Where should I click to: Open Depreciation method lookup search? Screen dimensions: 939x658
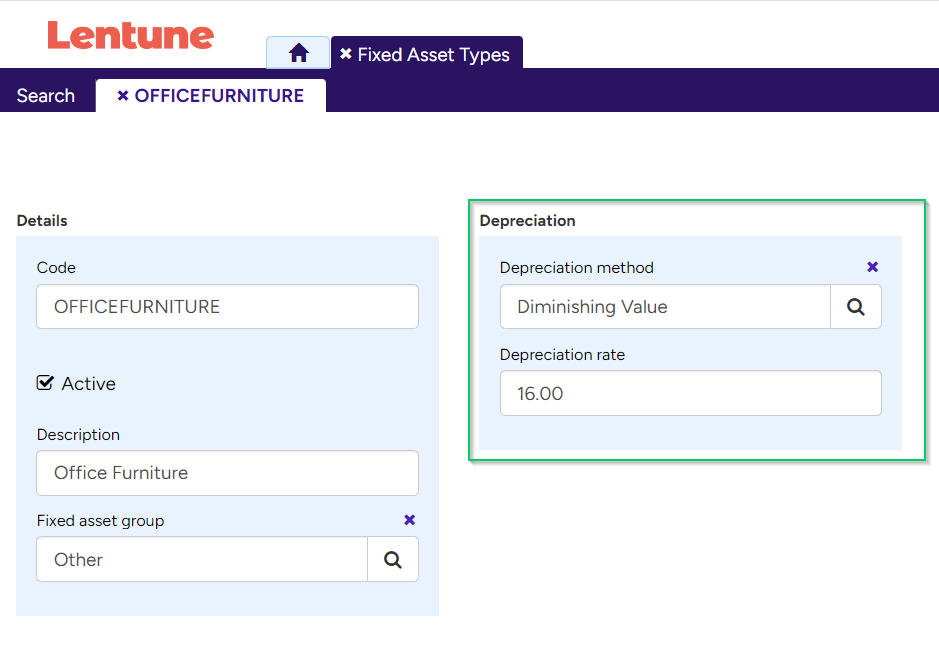(856, 307)
